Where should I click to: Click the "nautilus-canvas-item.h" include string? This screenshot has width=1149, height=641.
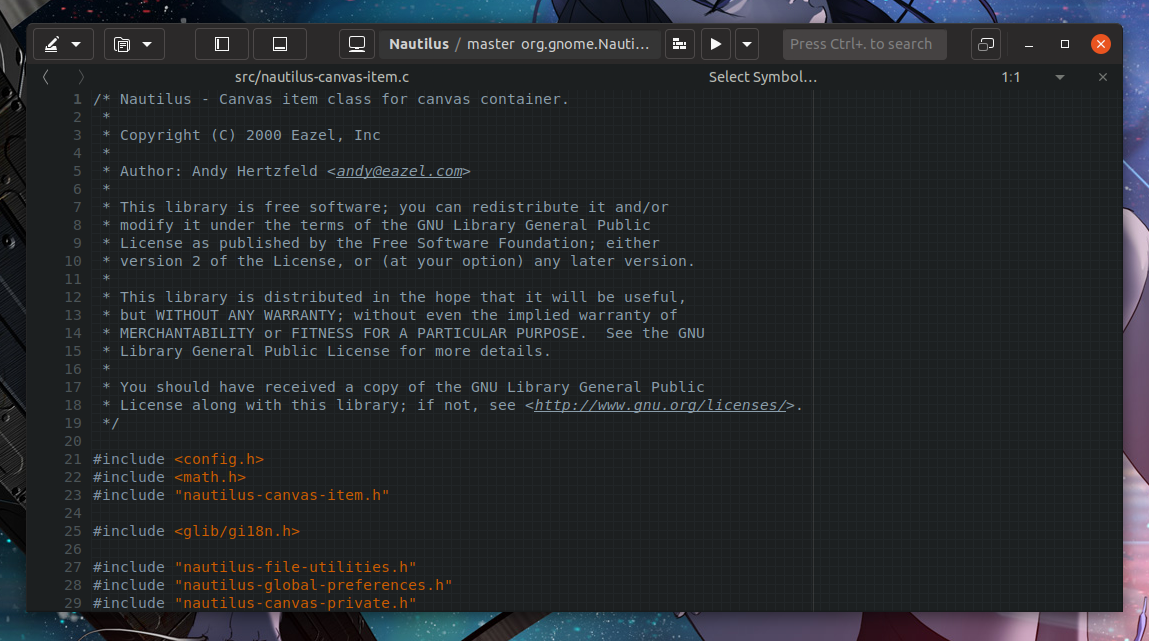point(282,495)
